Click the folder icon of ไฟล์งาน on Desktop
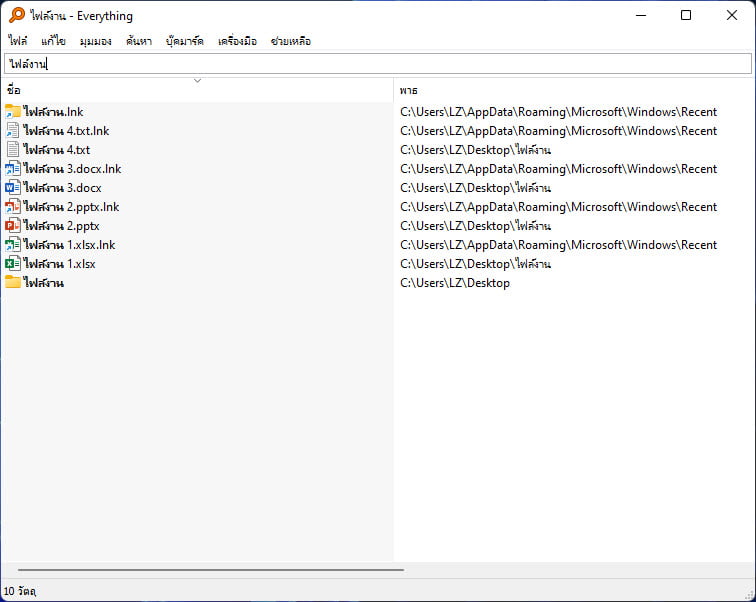This screenshot has width=756, height=602. pyautogui.click(x=13, y=282)
